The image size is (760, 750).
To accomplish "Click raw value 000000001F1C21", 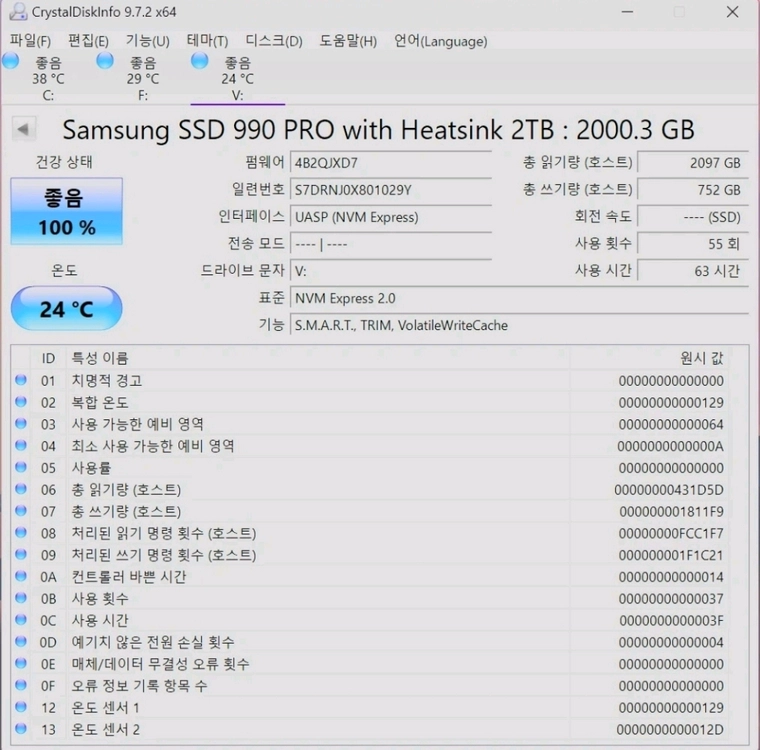I will pos(671,555).
